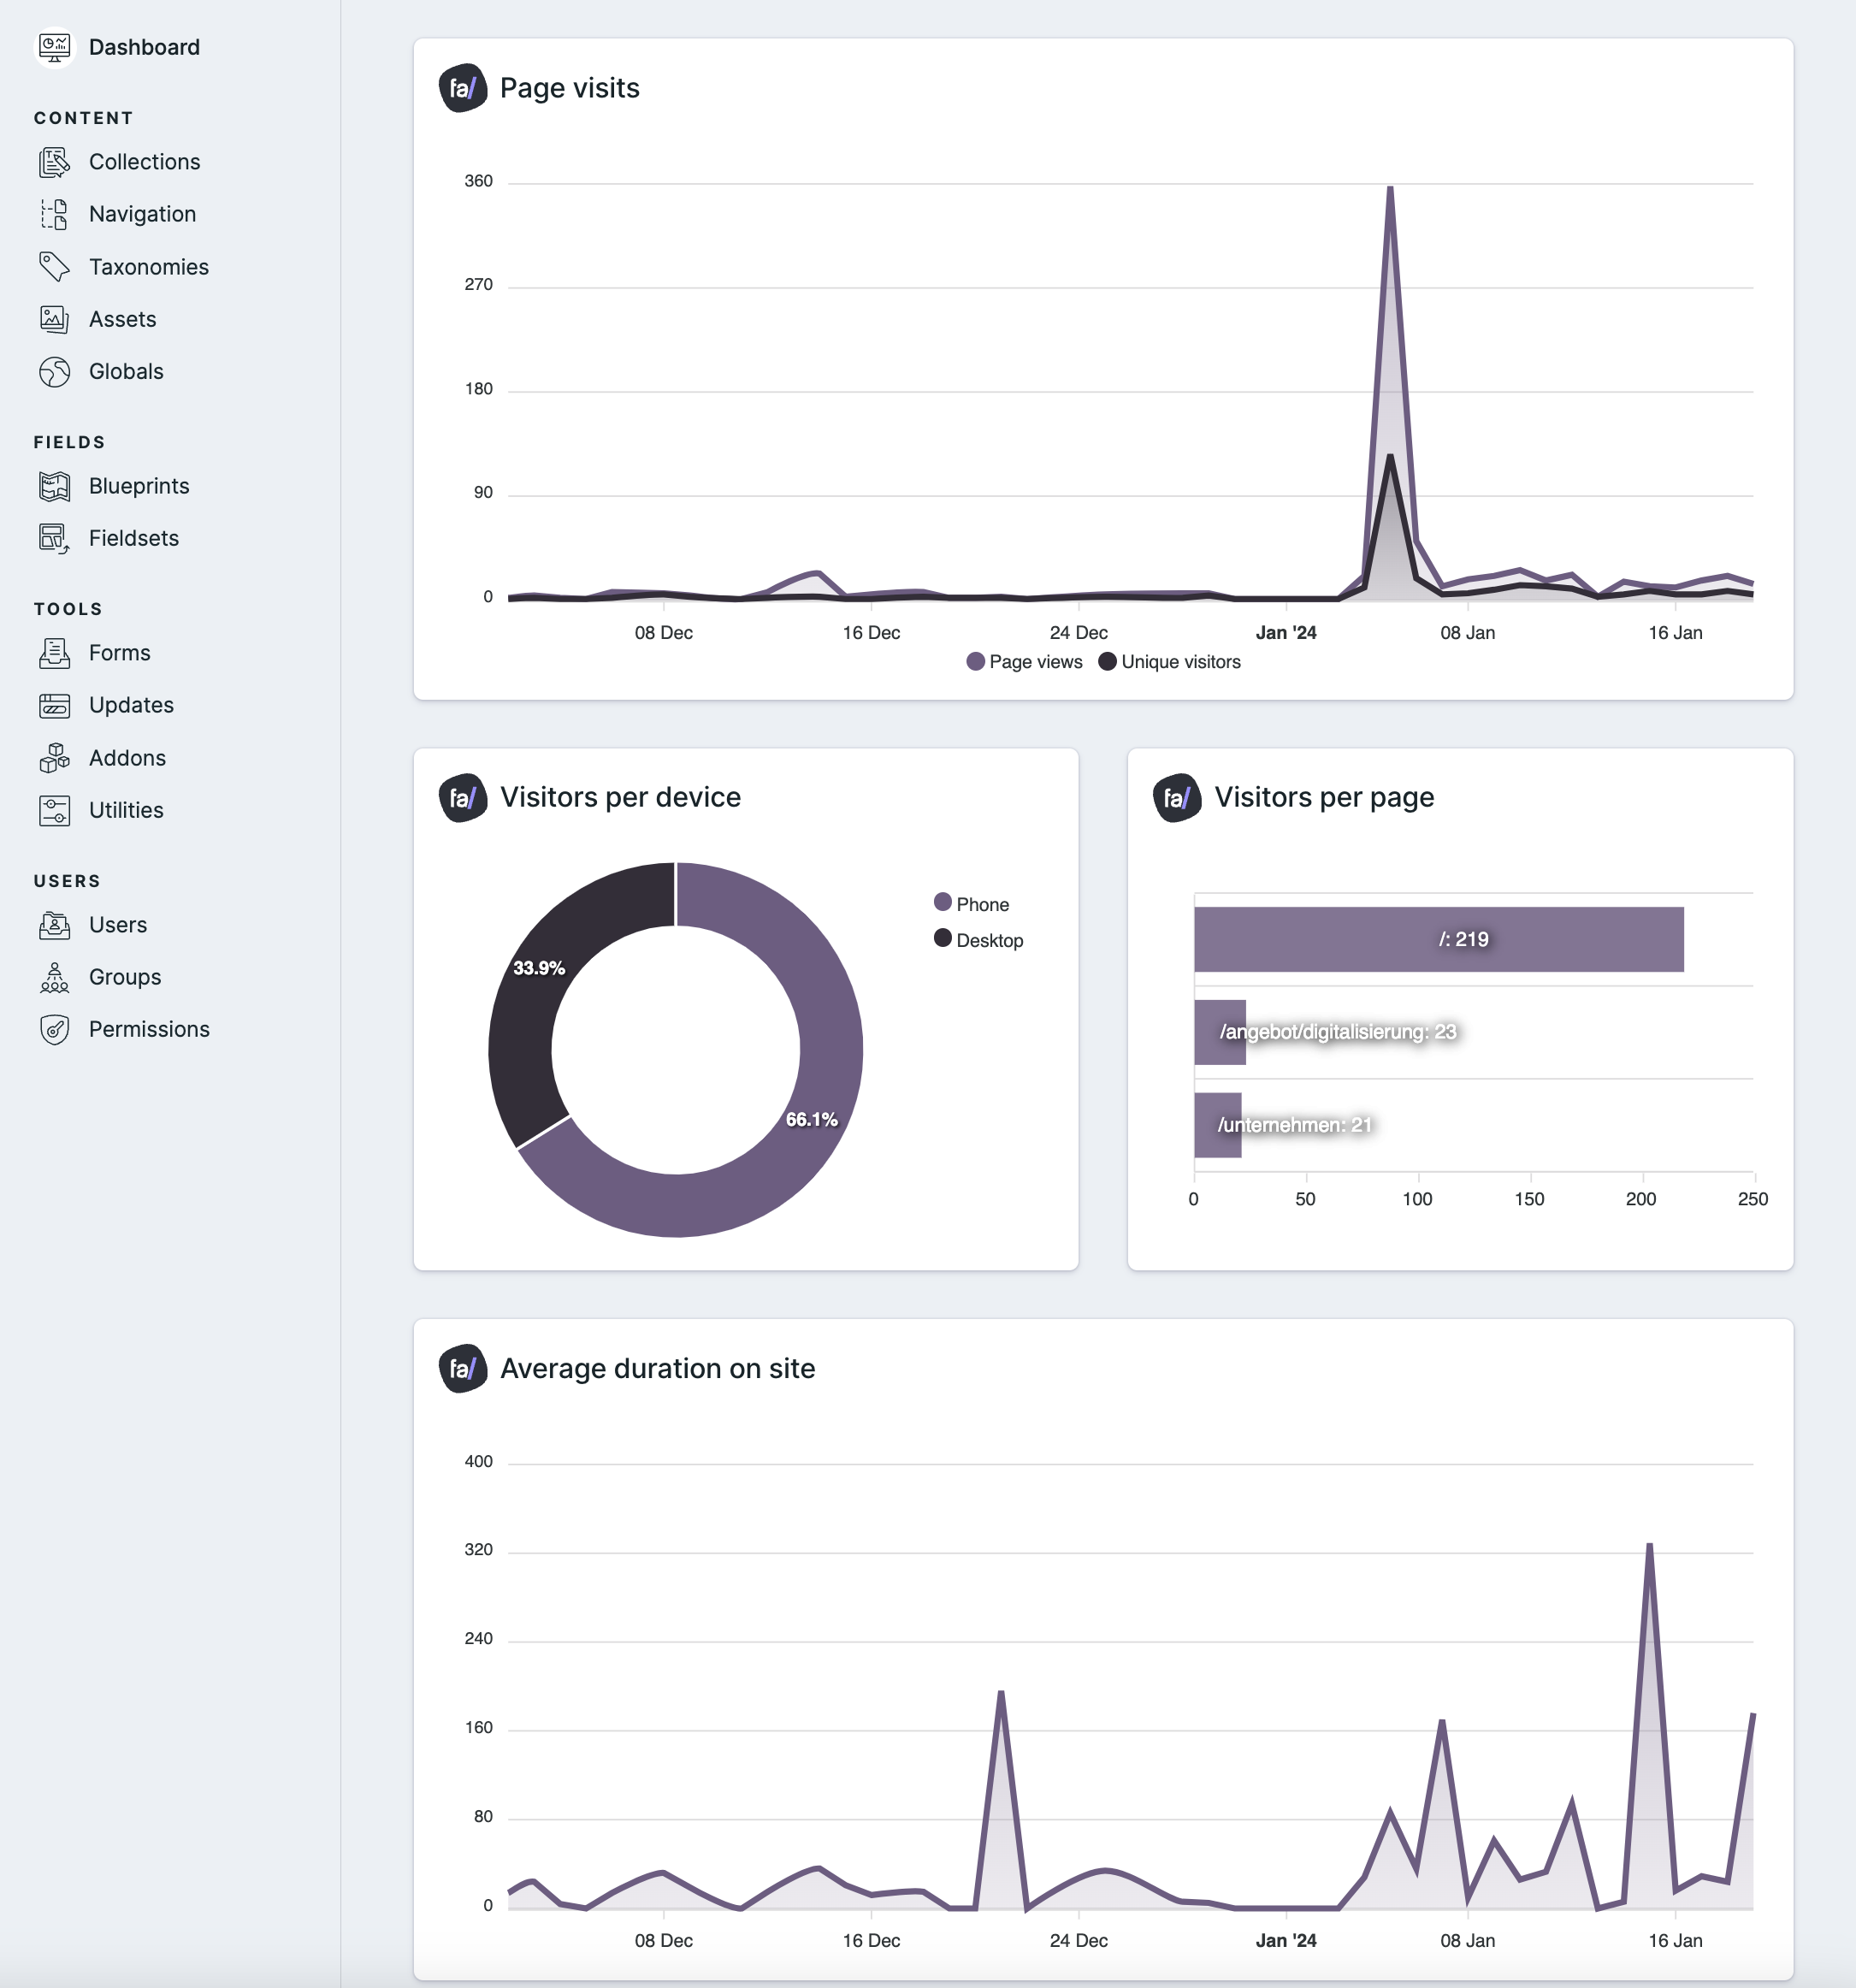Click the Taxonomies icon
This screenshot has width=1856, height=1988.
click(52, 265)
